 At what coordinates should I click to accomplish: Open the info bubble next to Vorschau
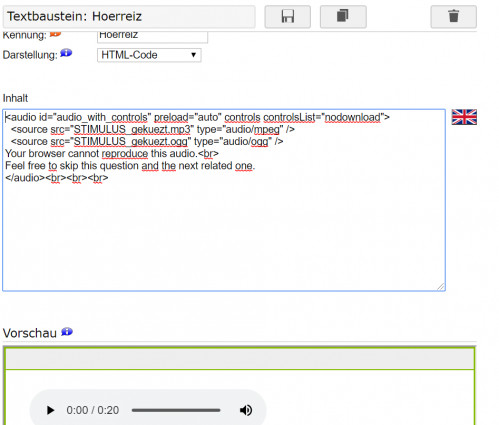click(67, 332)
